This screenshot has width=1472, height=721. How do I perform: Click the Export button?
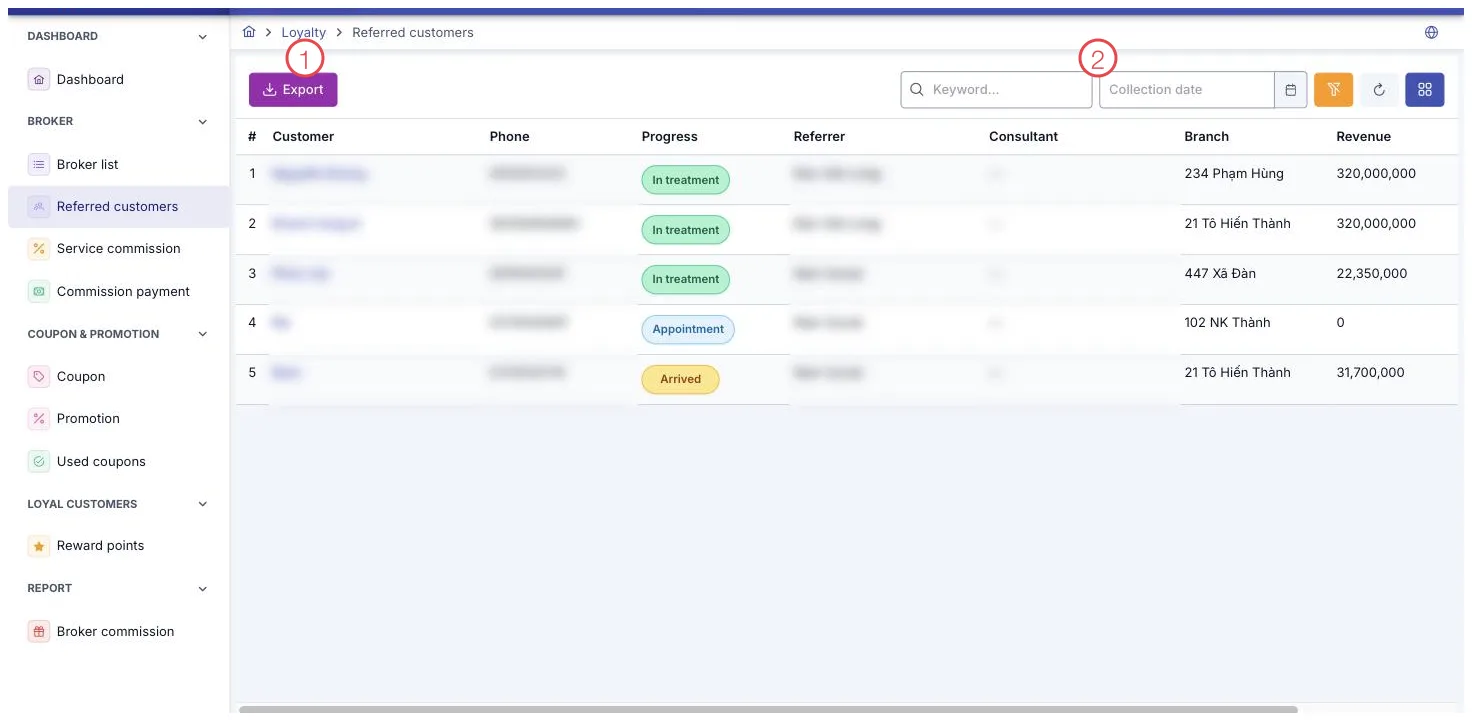coord(293,89)
